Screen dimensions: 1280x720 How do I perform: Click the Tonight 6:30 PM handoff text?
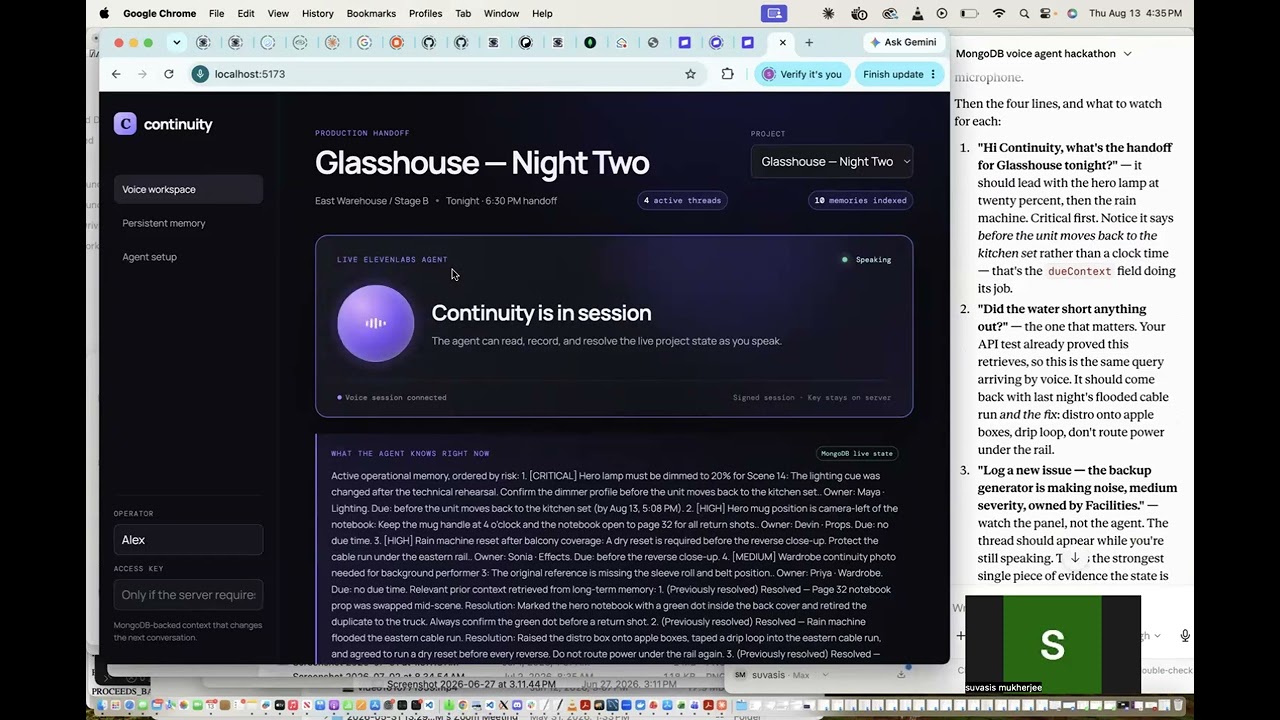point(501,201)
